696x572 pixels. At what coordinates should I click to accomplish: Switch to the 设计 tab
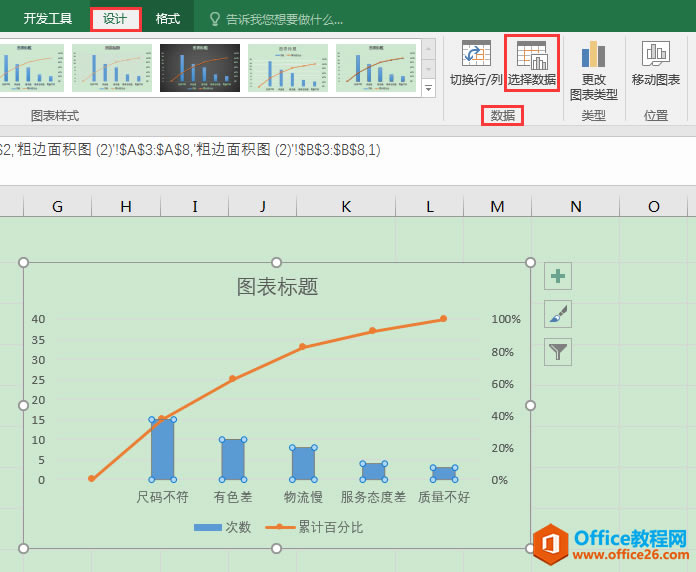(115, 19)
